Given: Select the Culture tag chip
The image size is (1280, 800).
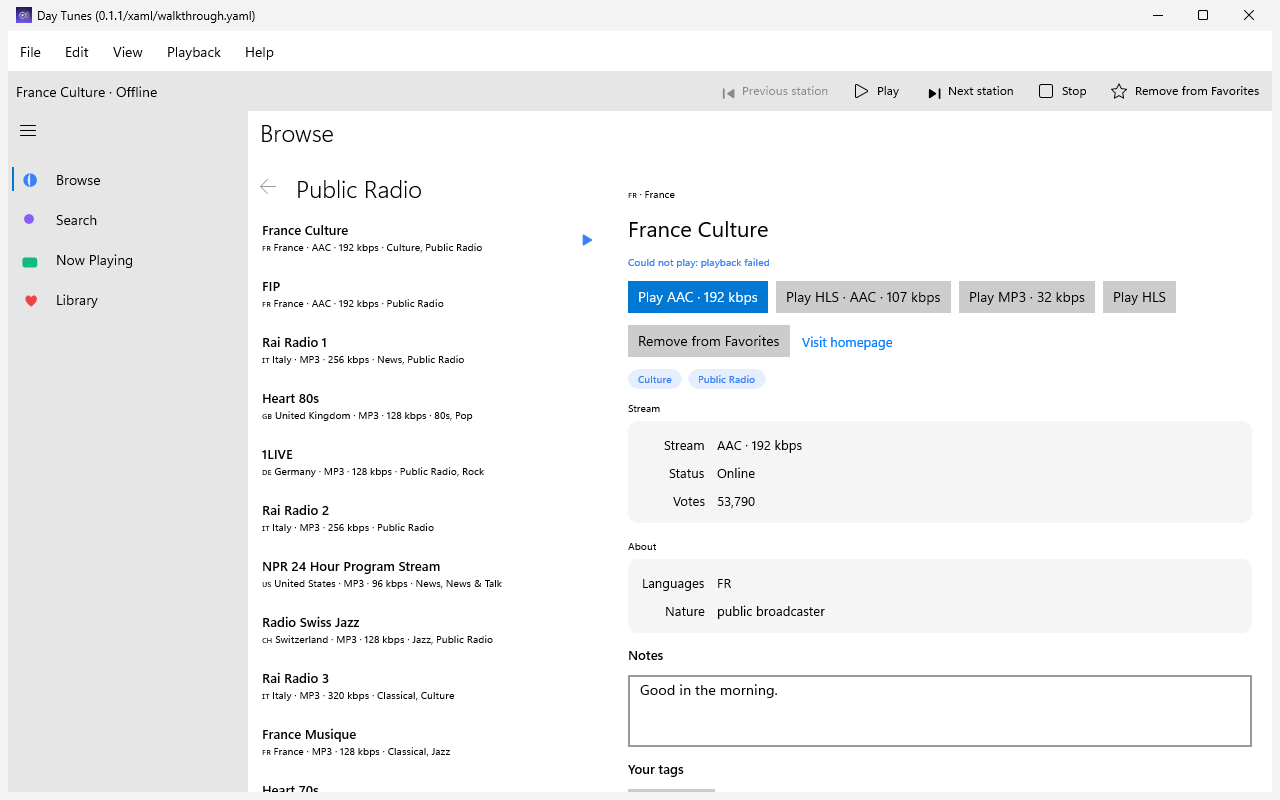Looking at the screenshot, I should click(x=655, y=379).
